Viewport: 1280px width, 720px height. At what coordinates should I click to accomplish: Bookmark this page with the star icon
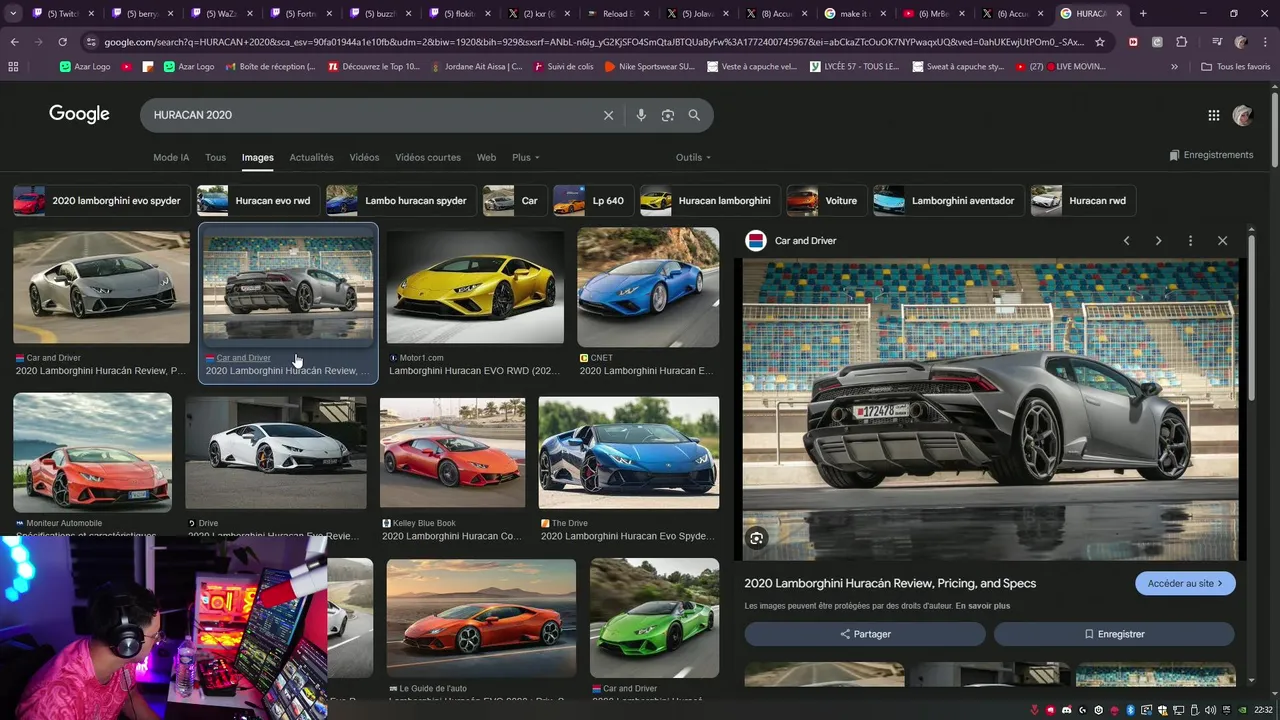[1100, 42]
